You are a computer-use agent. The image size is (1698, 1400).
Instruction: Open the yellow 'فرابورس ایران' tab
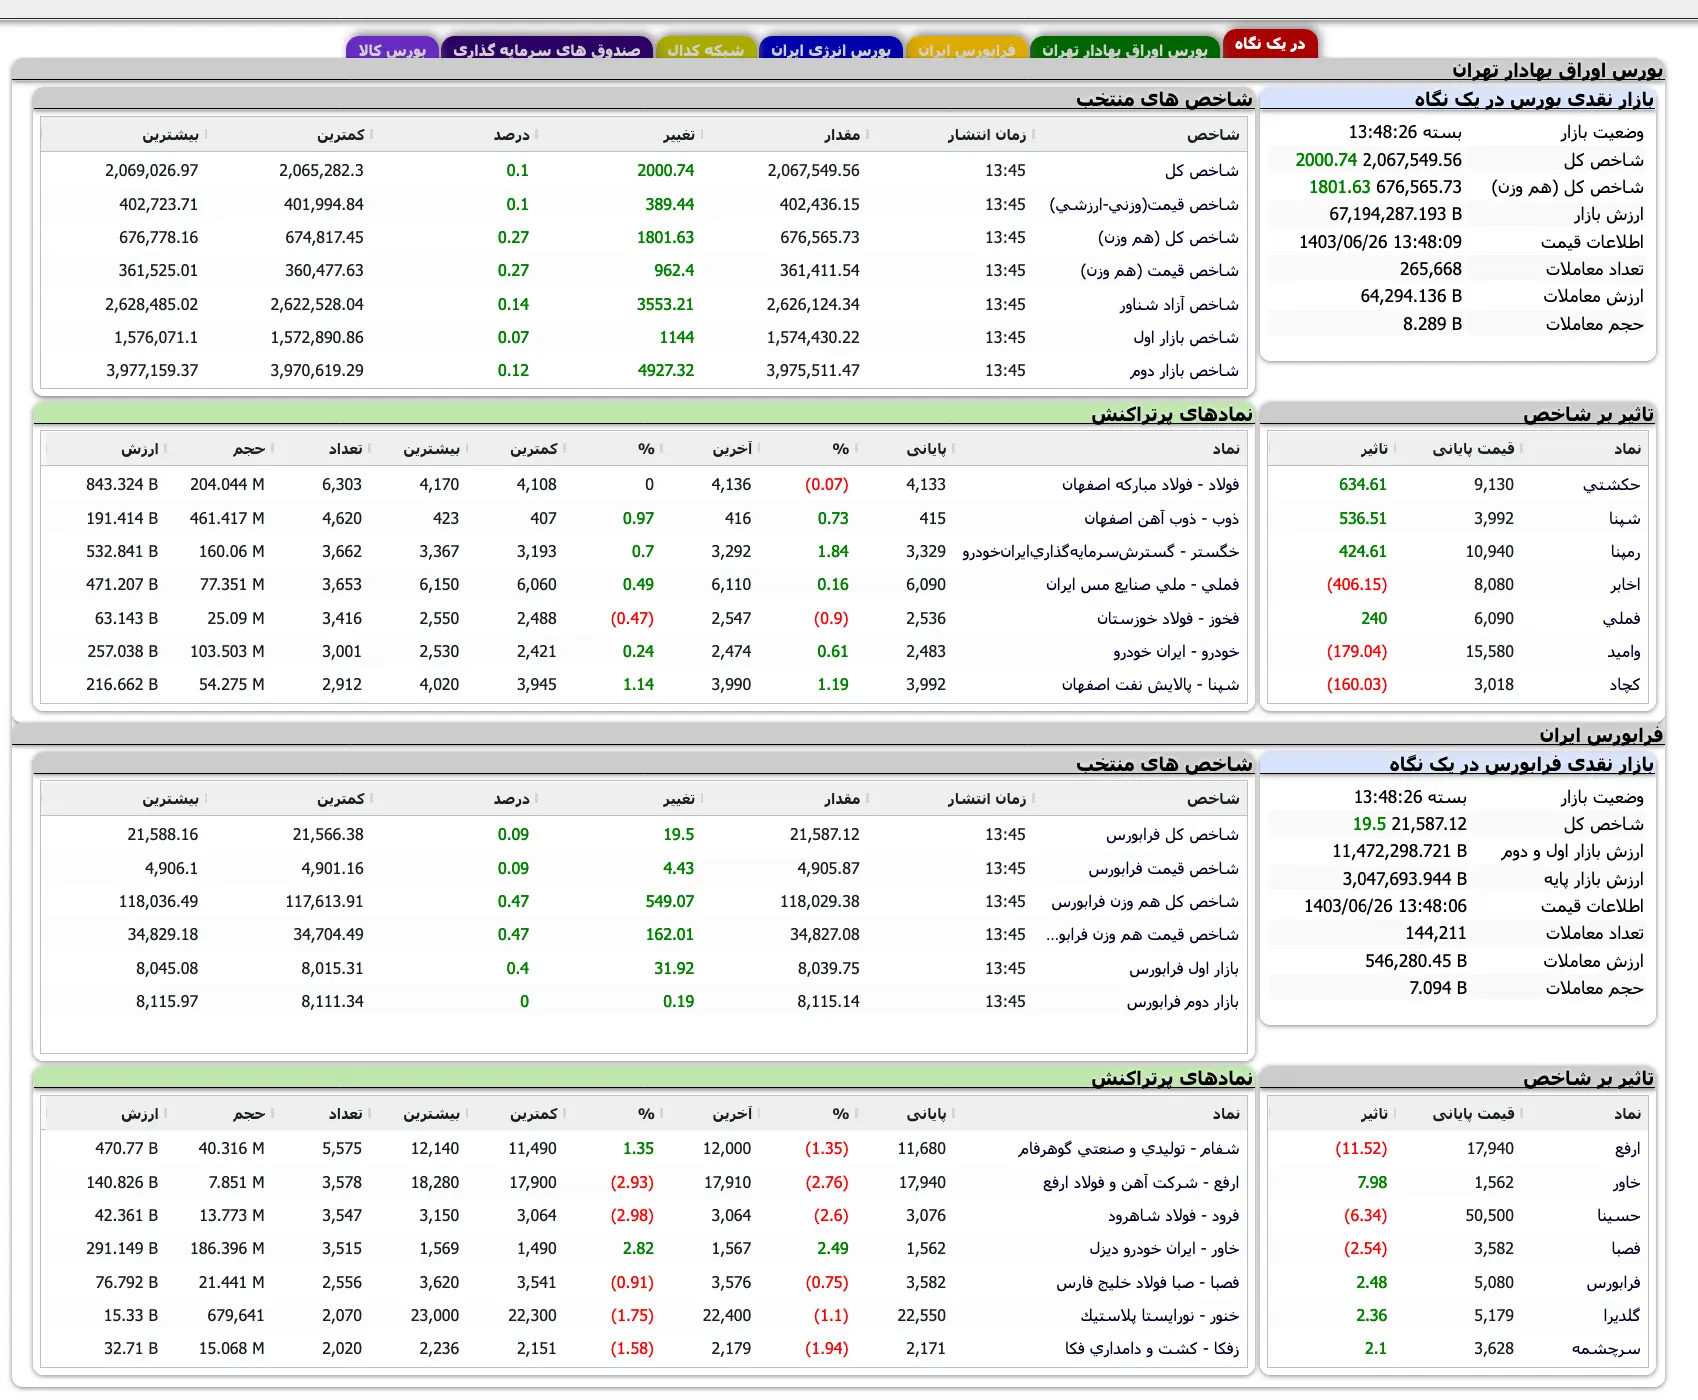pyautogui.click(x=966, y=50)
